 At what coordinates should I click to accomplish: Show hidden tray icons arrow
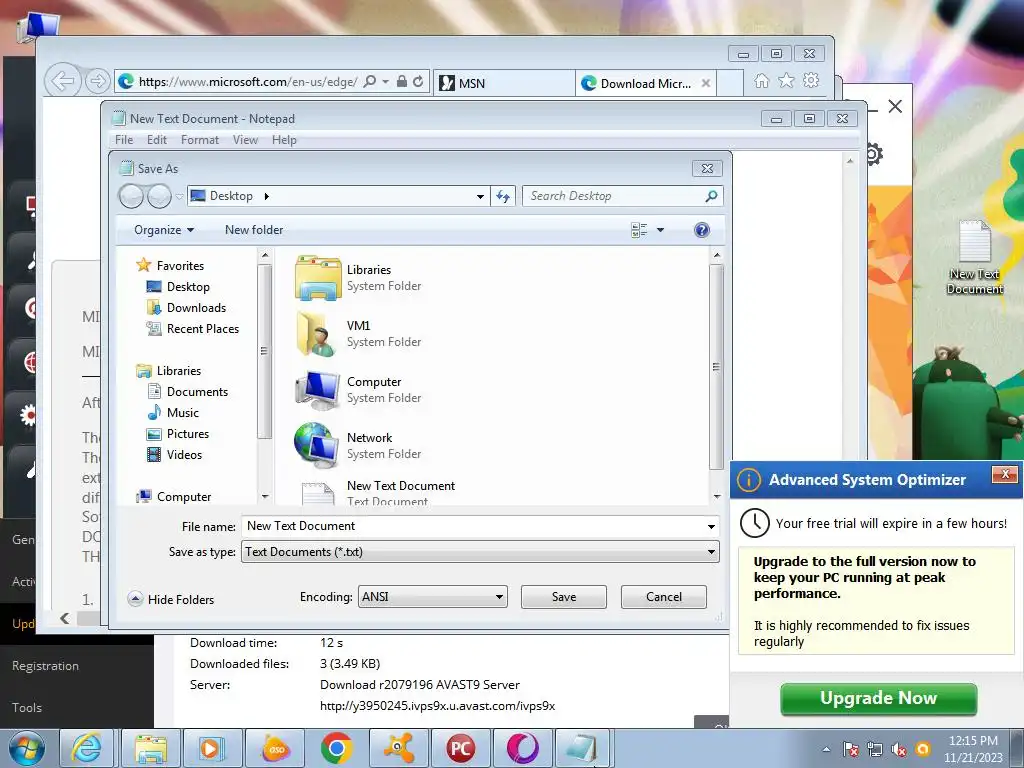pyautogui.click(x=827, y=749)
